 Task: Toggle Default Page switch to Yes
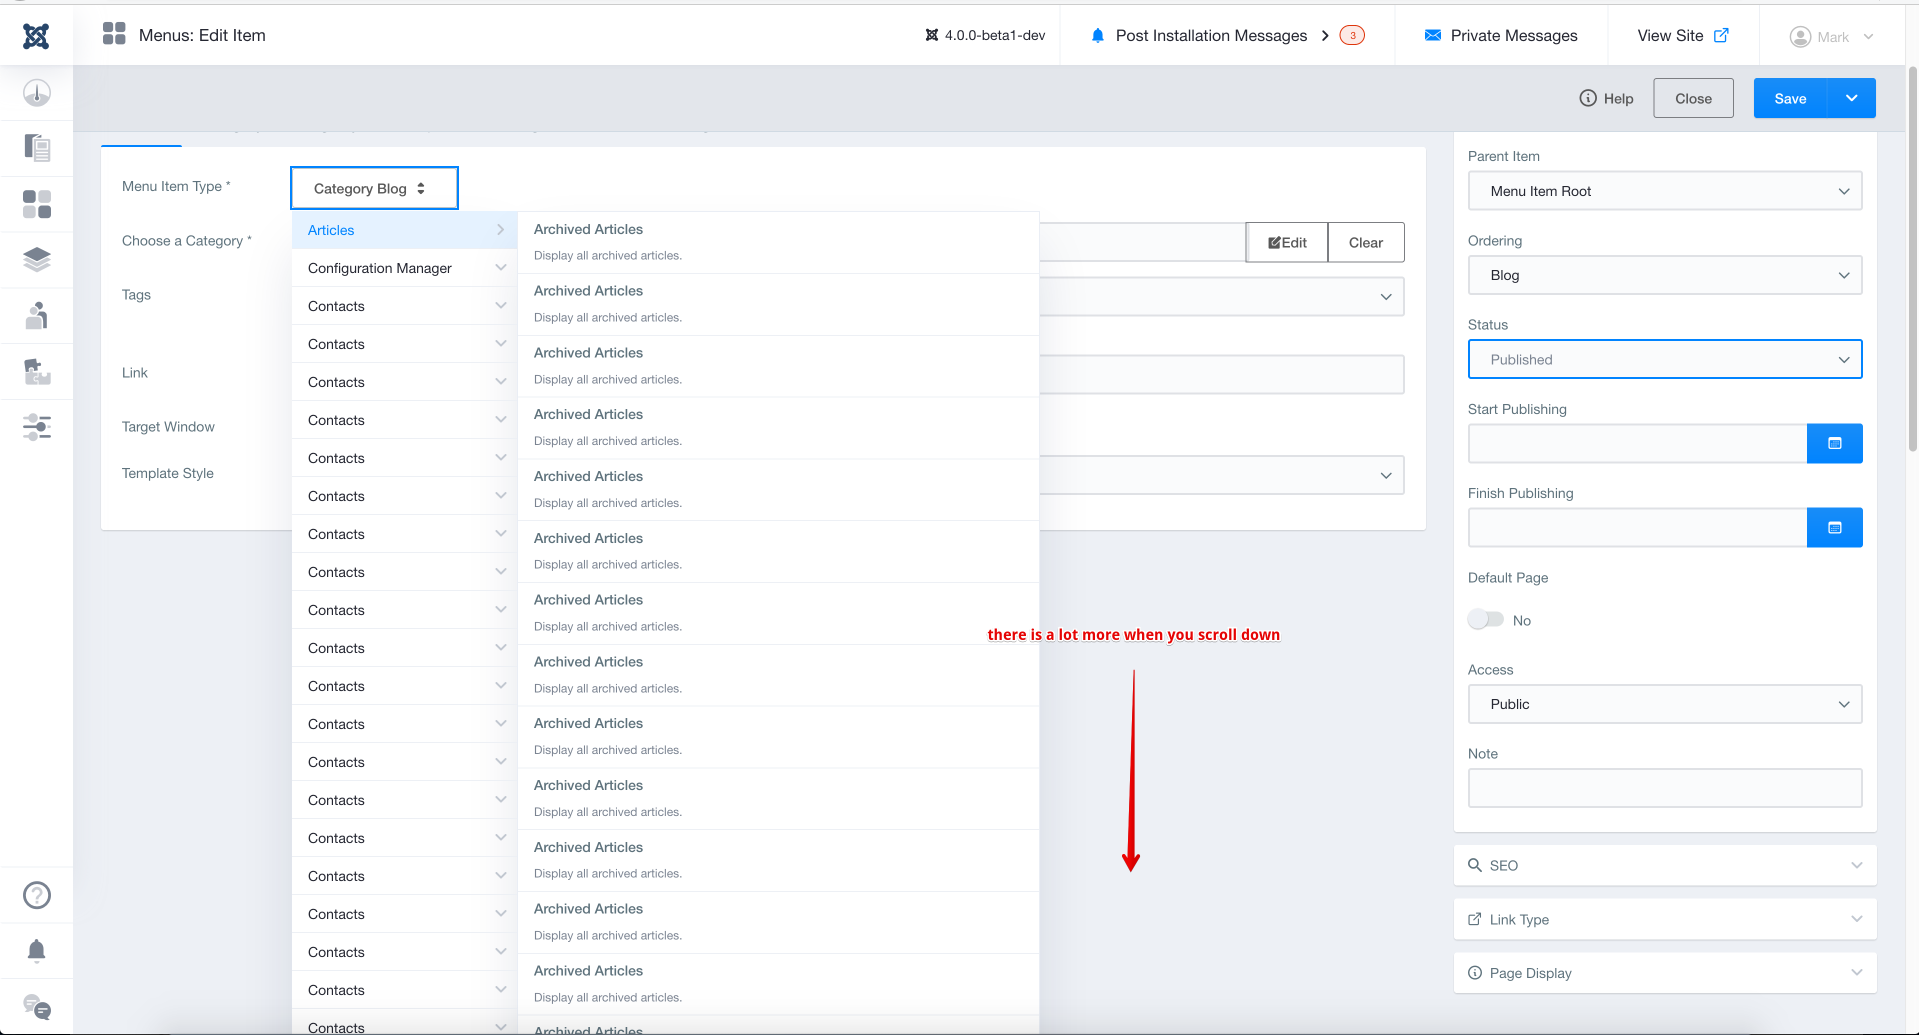[x=1485, y=619]
